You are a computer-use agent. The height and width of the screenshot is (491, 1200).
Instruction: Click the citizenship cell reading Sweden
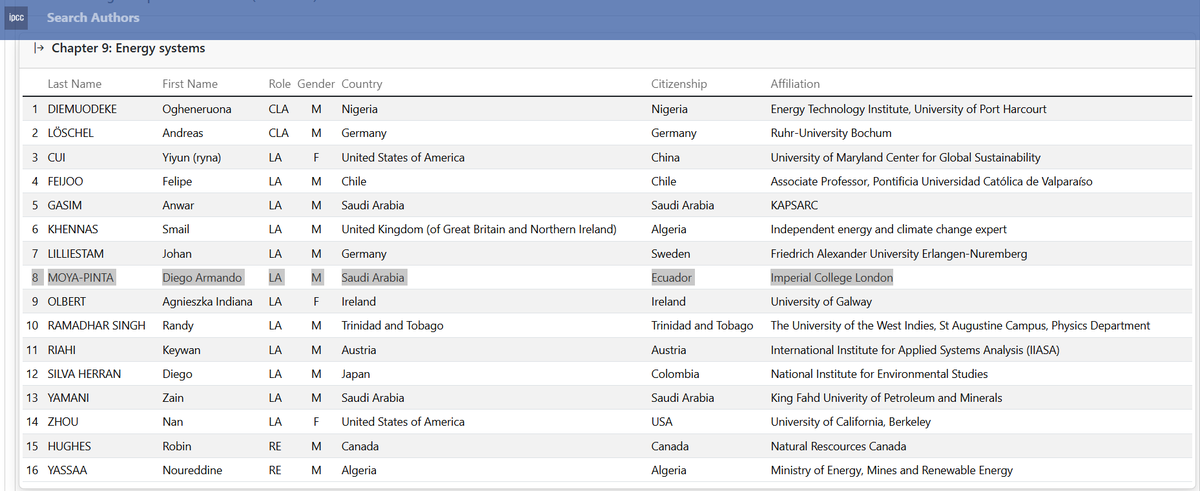click(670, 254)
